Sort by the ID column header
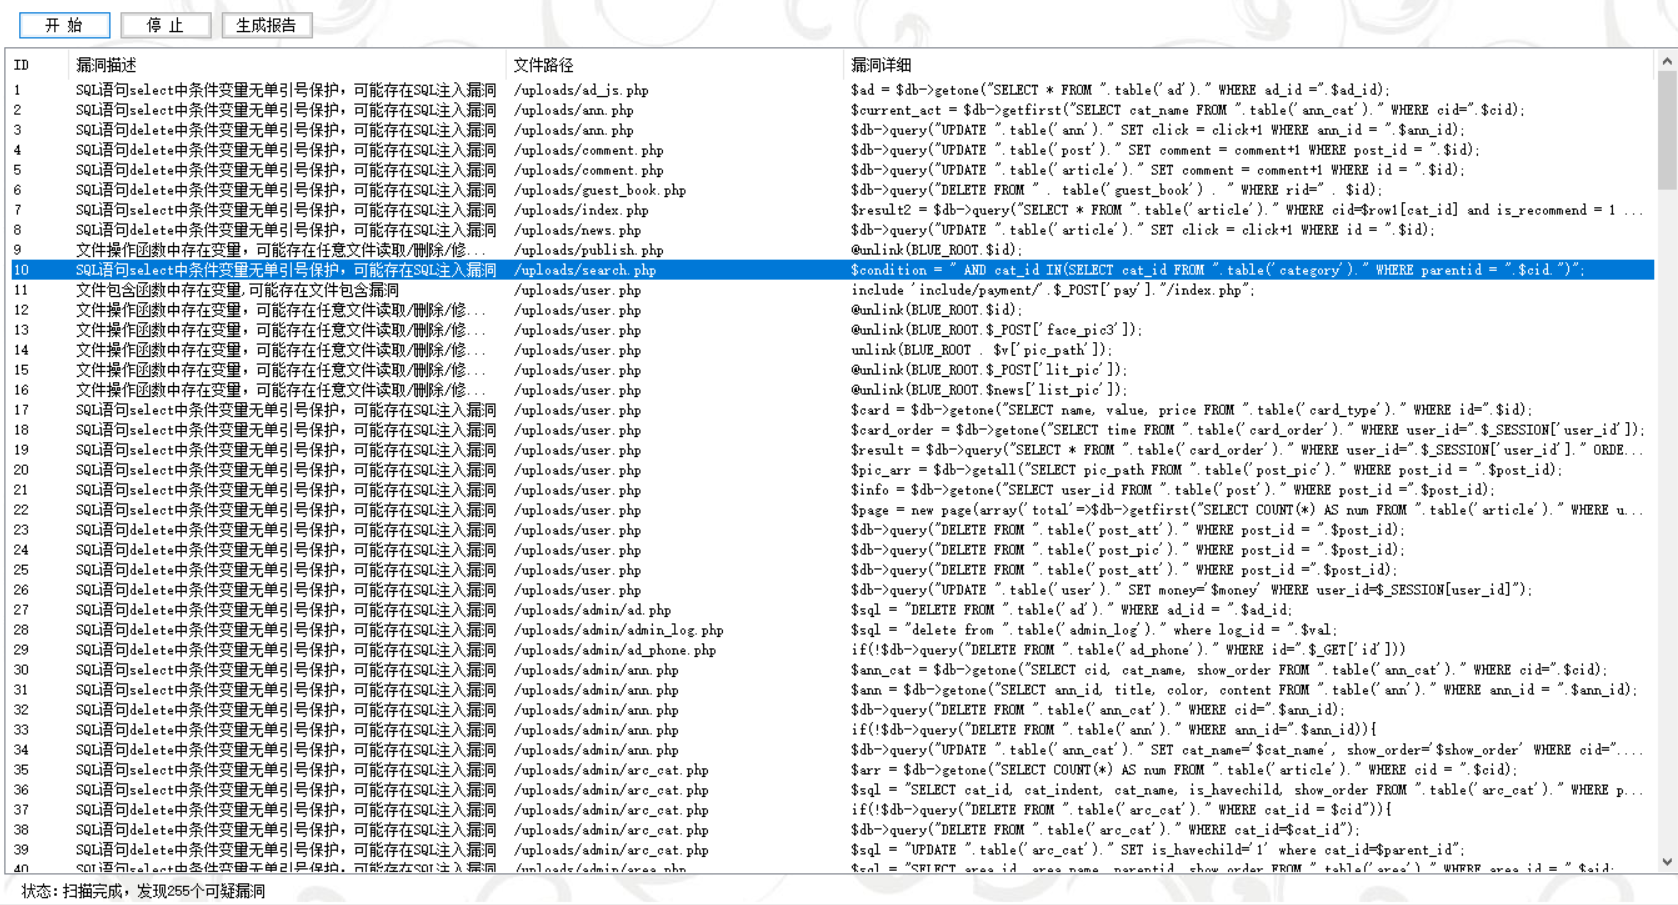 click(22, 65)
